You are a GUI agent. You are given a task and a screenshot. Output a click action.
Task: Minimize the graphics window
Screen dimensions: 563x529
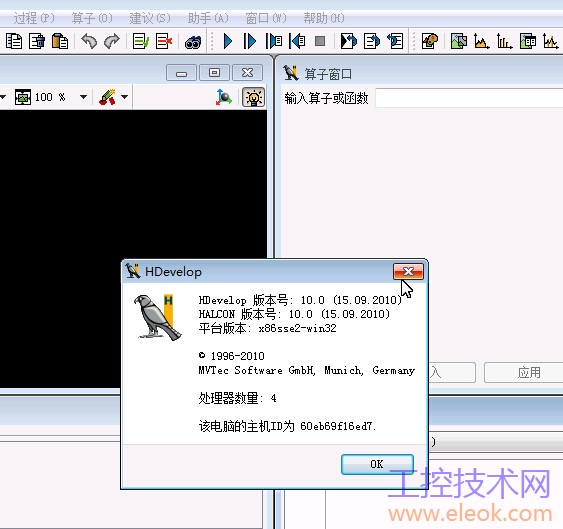[x=181, y=73]
